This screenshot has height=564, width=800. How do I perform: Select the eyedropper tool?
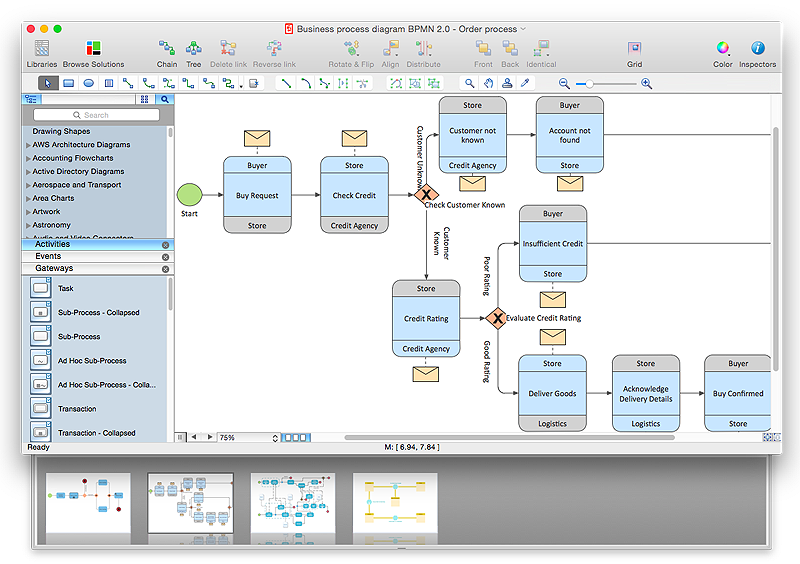click(x=525, y=83)
